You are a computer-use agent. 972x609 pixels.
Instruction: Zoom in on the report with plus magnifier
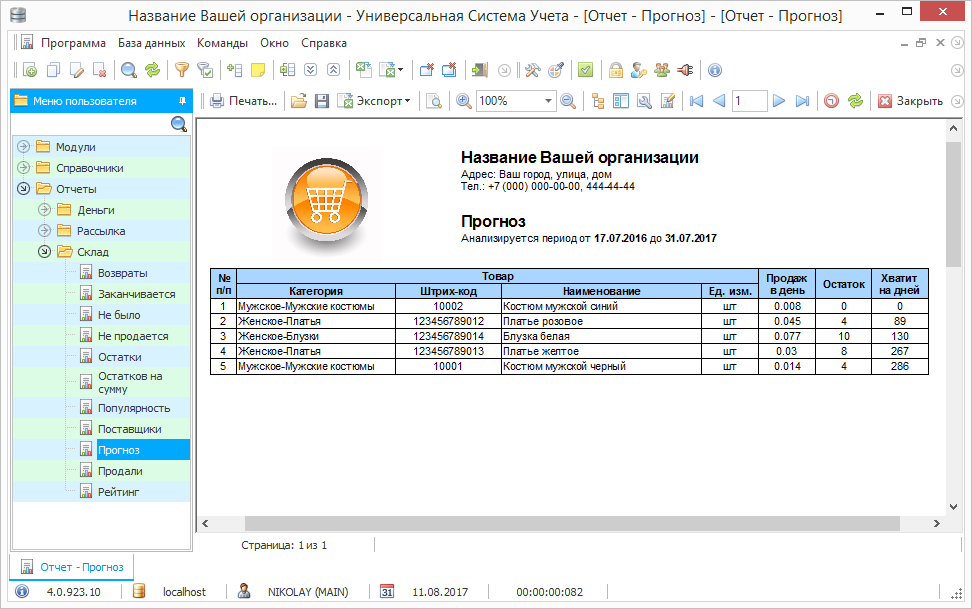click(464, 100)
